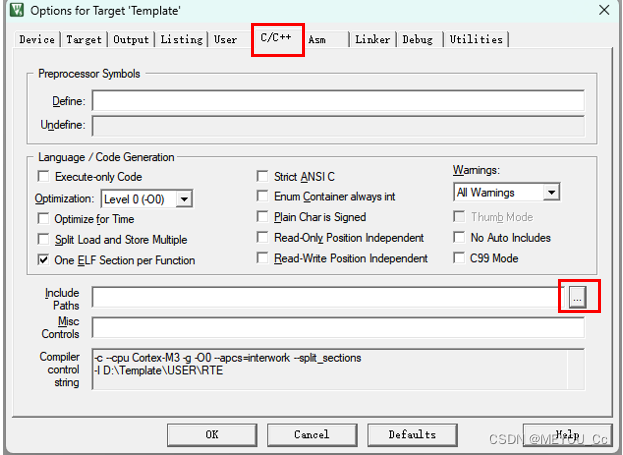Click the Compiler control string box
Viewport: 623px width, 455px height.
(338, 369)
